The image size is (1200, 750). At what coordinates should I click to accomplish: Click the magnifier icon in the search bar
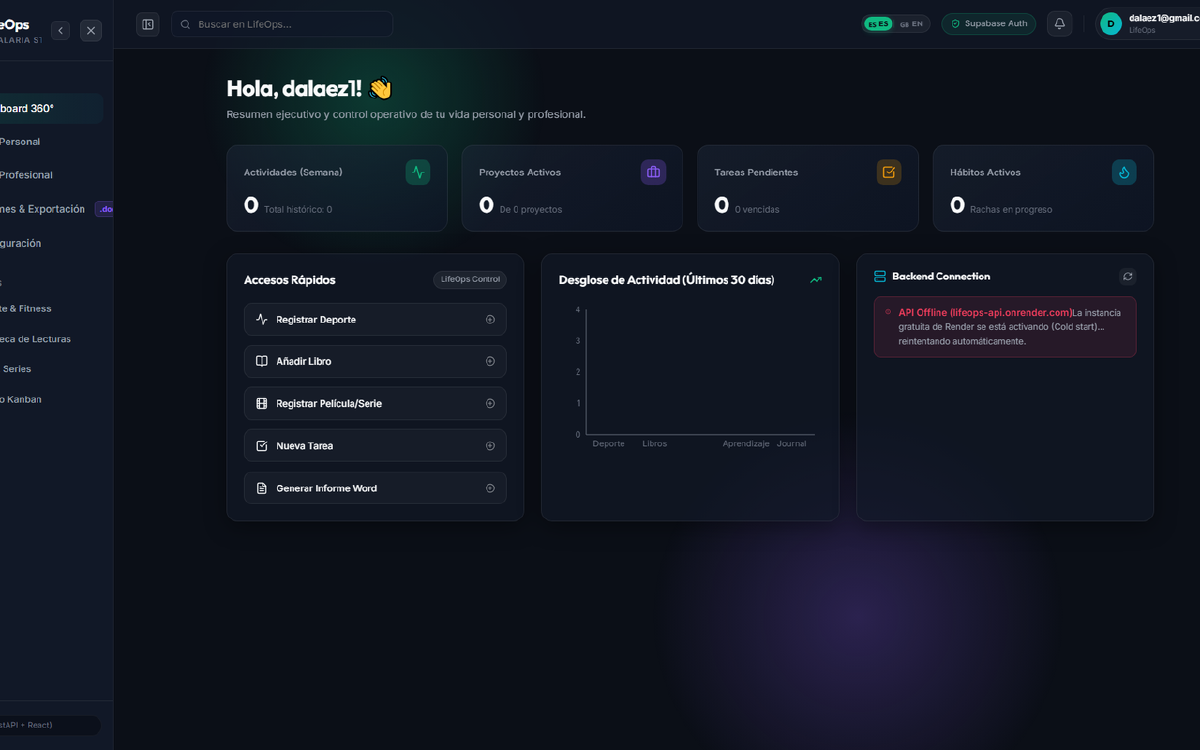click(185, 24)
